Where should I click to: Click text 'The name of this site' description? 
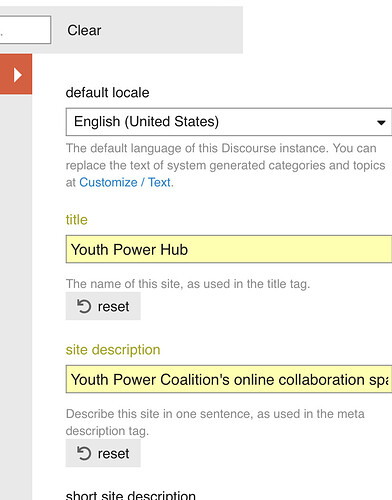188,284
